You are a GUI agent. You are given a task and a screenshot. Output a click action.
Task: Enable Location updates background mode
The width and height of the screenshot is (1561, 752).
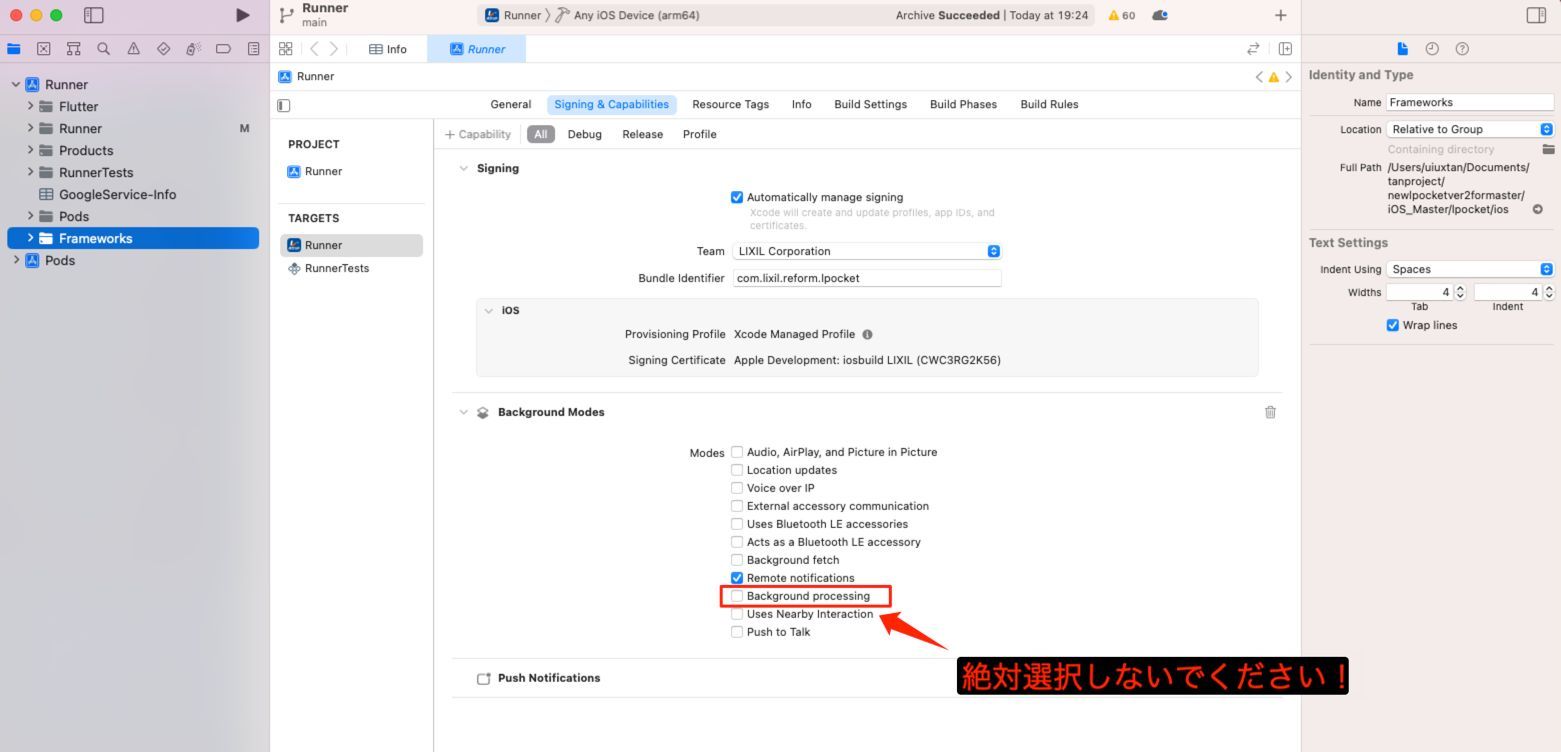click(x=737, y=470)
